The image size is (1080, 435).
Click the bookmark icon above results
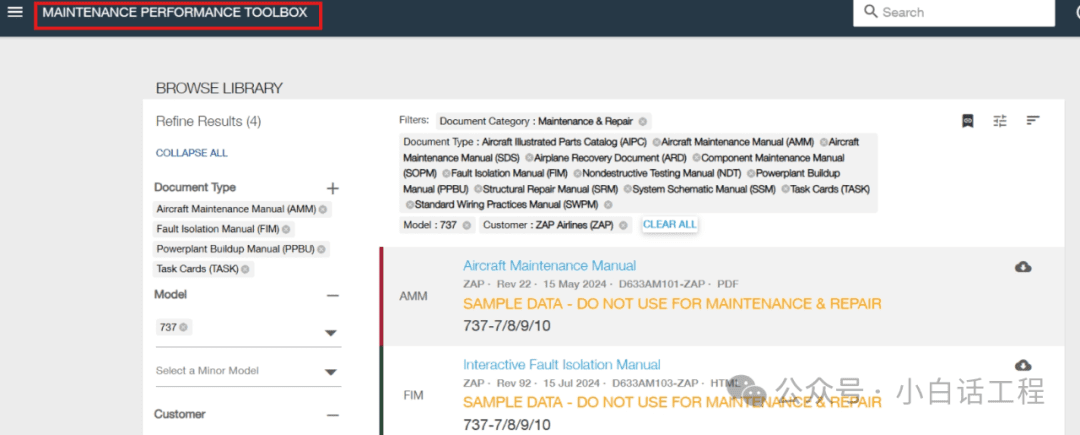tap(967, 121)
